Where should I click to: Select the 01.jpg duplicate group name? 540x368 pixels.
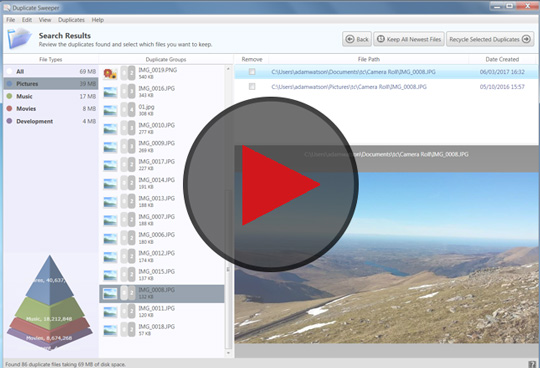[x=146, y=107]
